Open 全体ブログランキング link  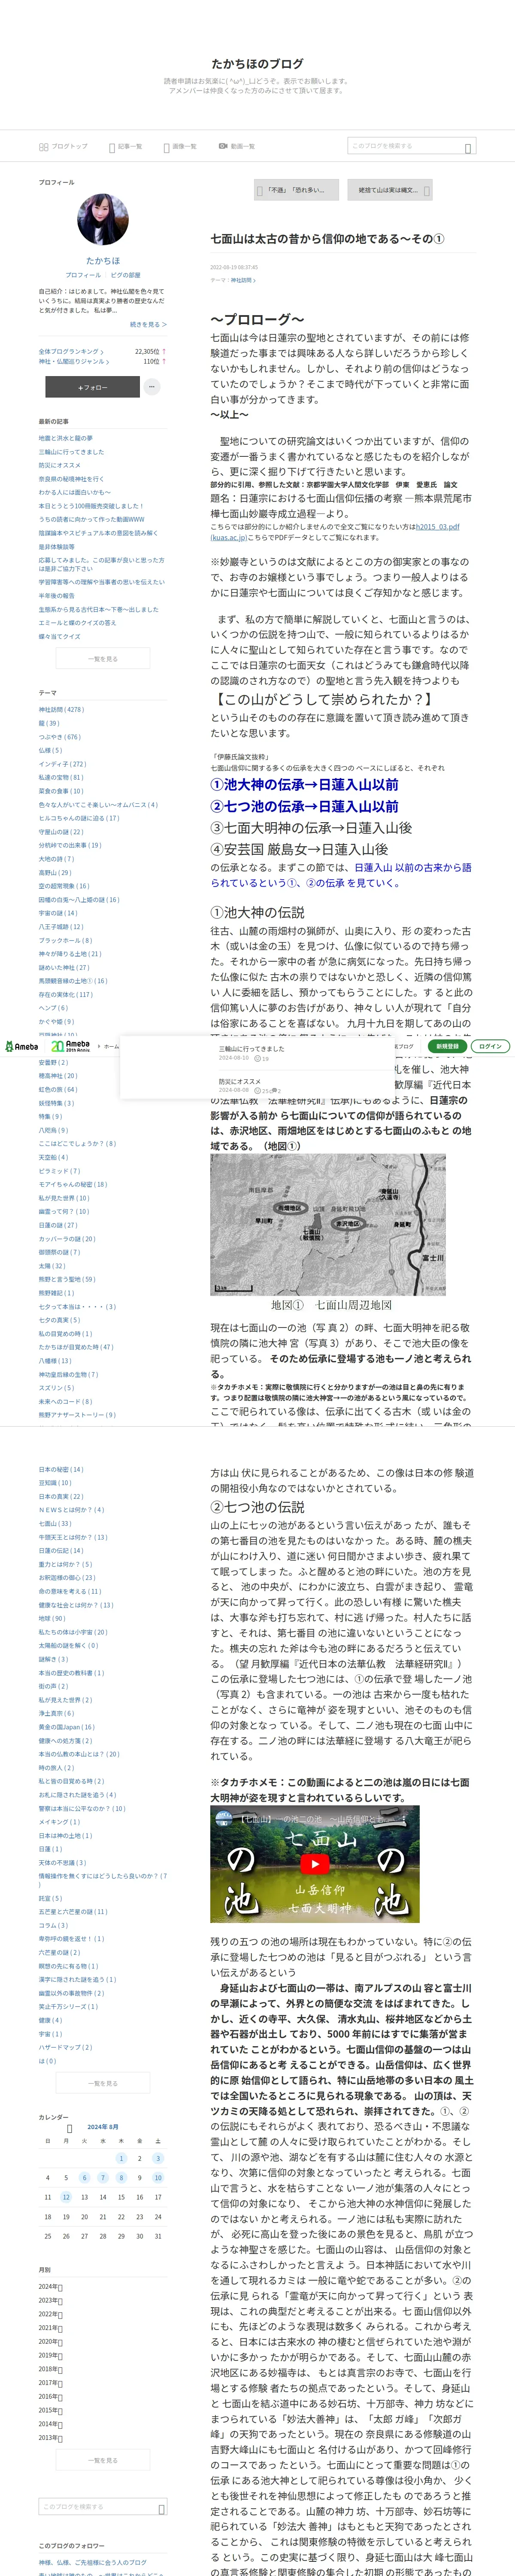tap(70, 351)
